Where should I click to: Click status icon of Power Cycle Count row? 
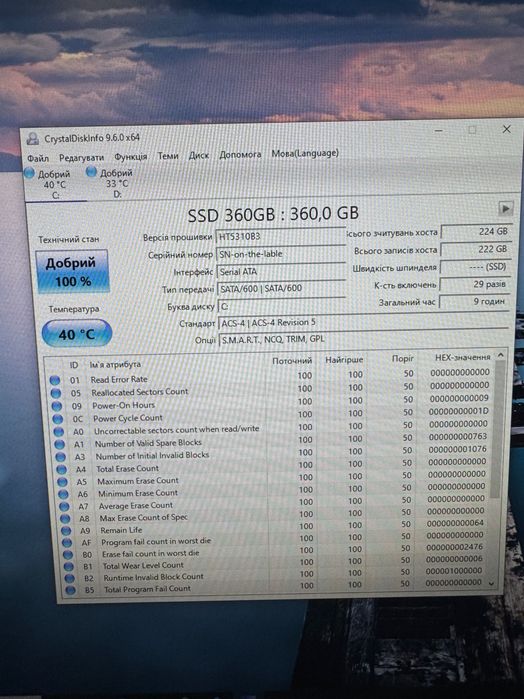click(x=58, y=419)
